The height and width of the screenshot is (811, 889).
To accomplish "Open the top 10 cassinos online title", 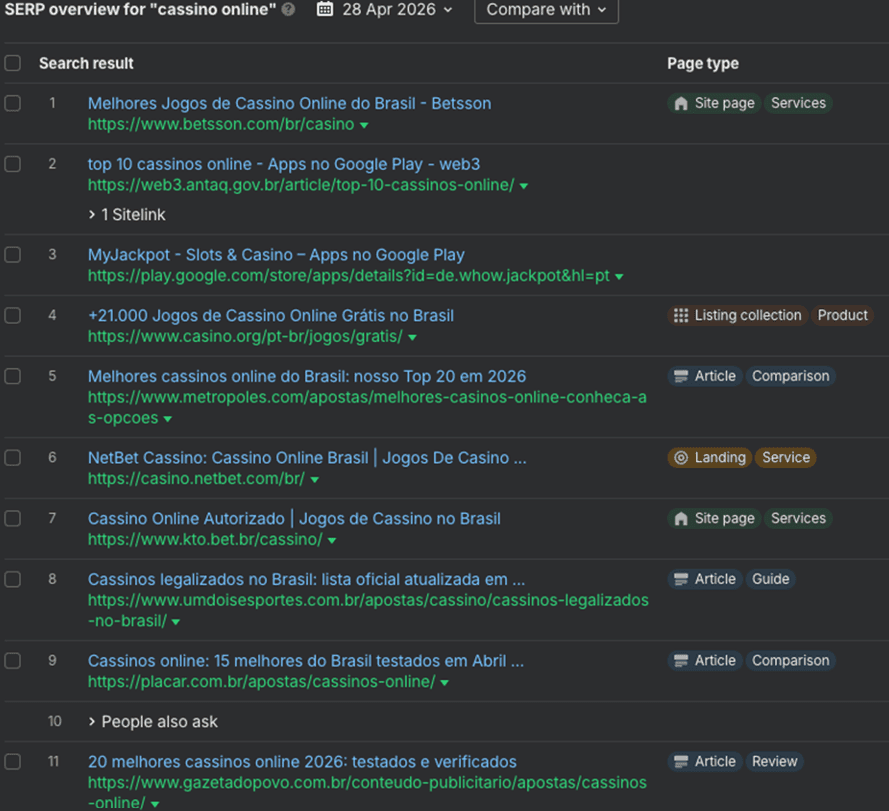I will click(283, 164).
